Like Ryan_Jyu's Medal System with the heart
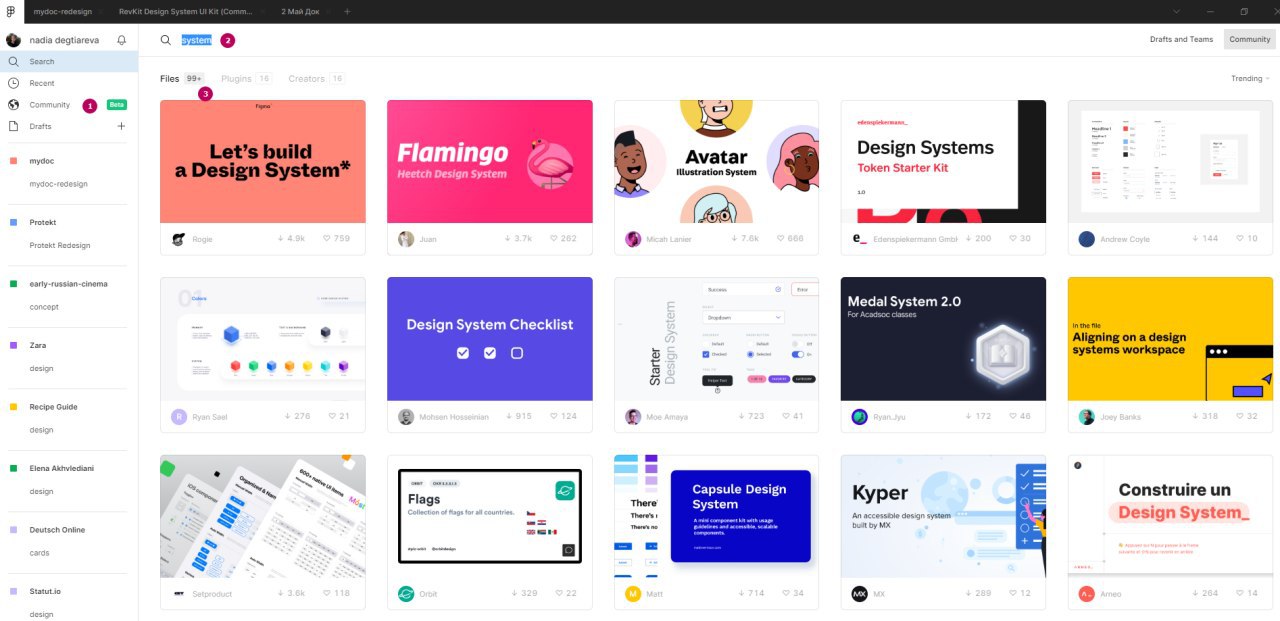Viewport: 1280px width, 621px height. click(1012, 417)
